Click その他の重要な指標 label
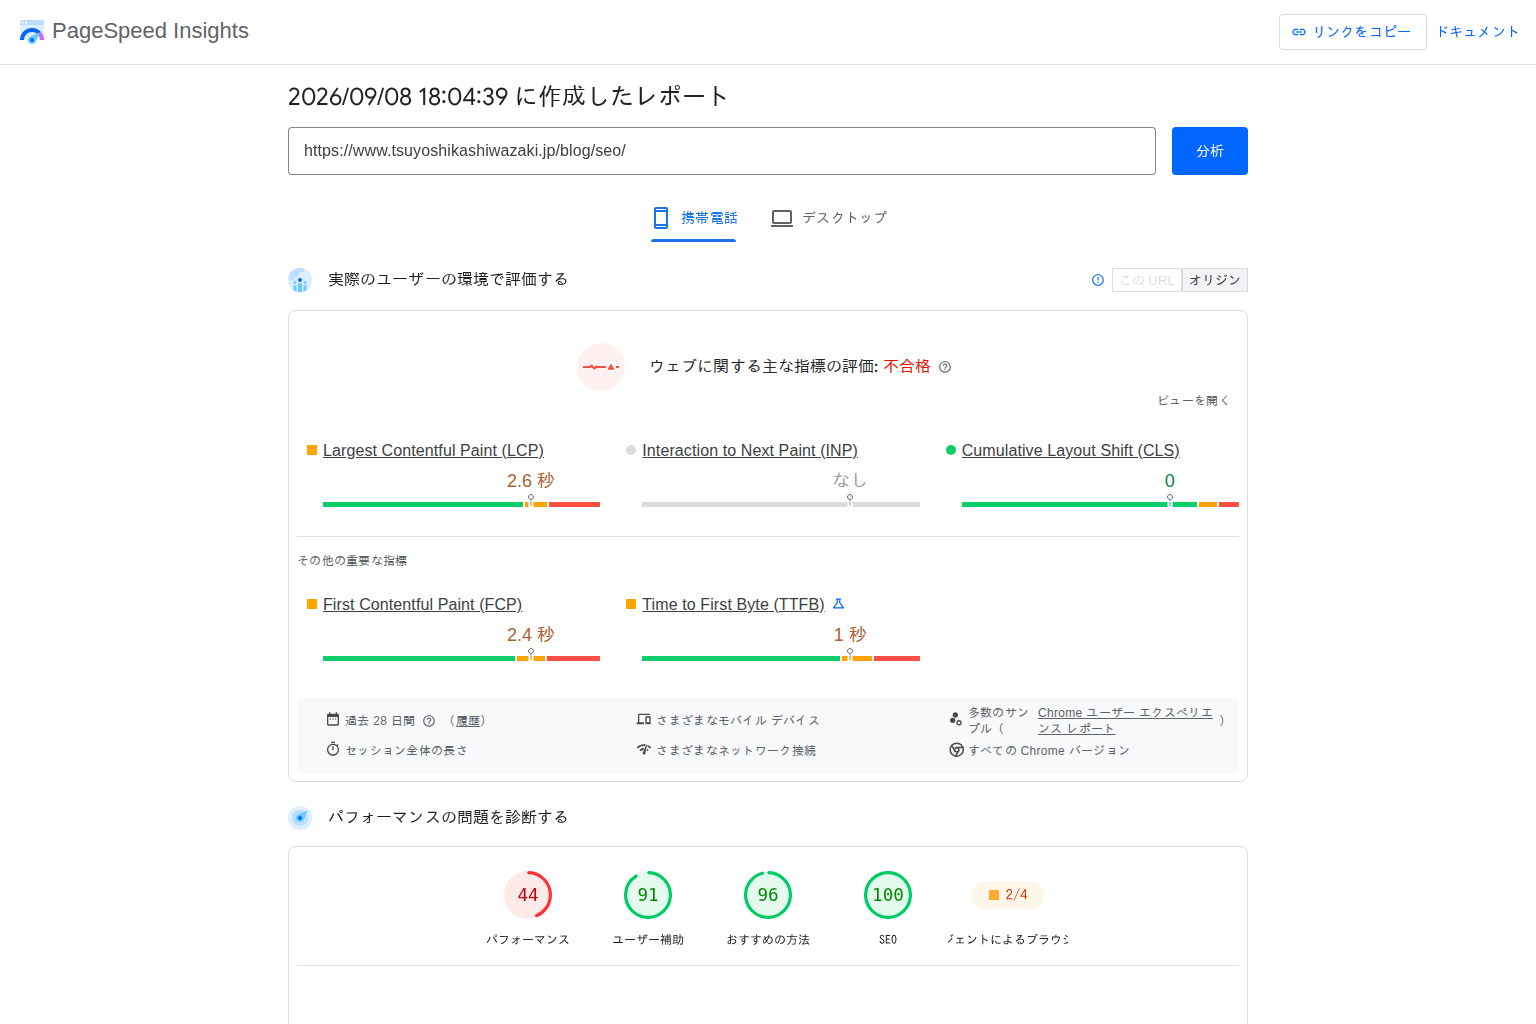The image size is (1536, 1024). click(x=352, y=561)
